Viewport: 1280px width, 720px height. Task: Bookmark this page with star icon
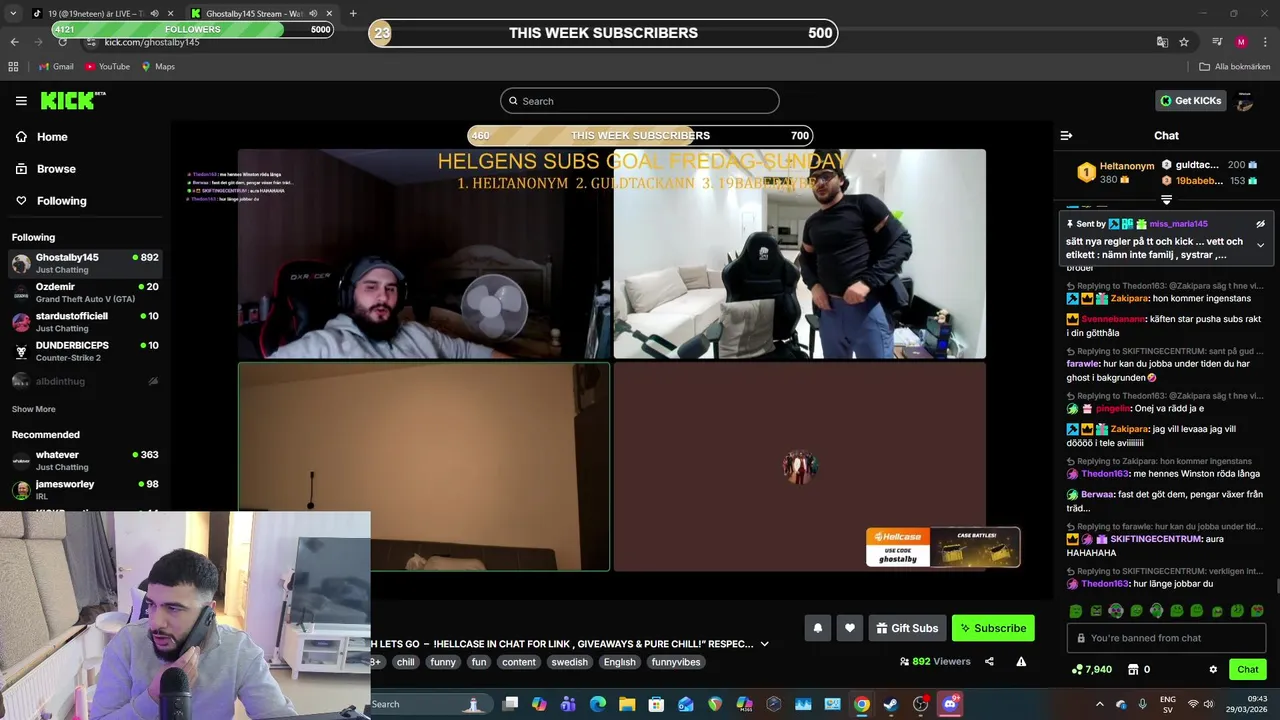tap(1184, 42)
